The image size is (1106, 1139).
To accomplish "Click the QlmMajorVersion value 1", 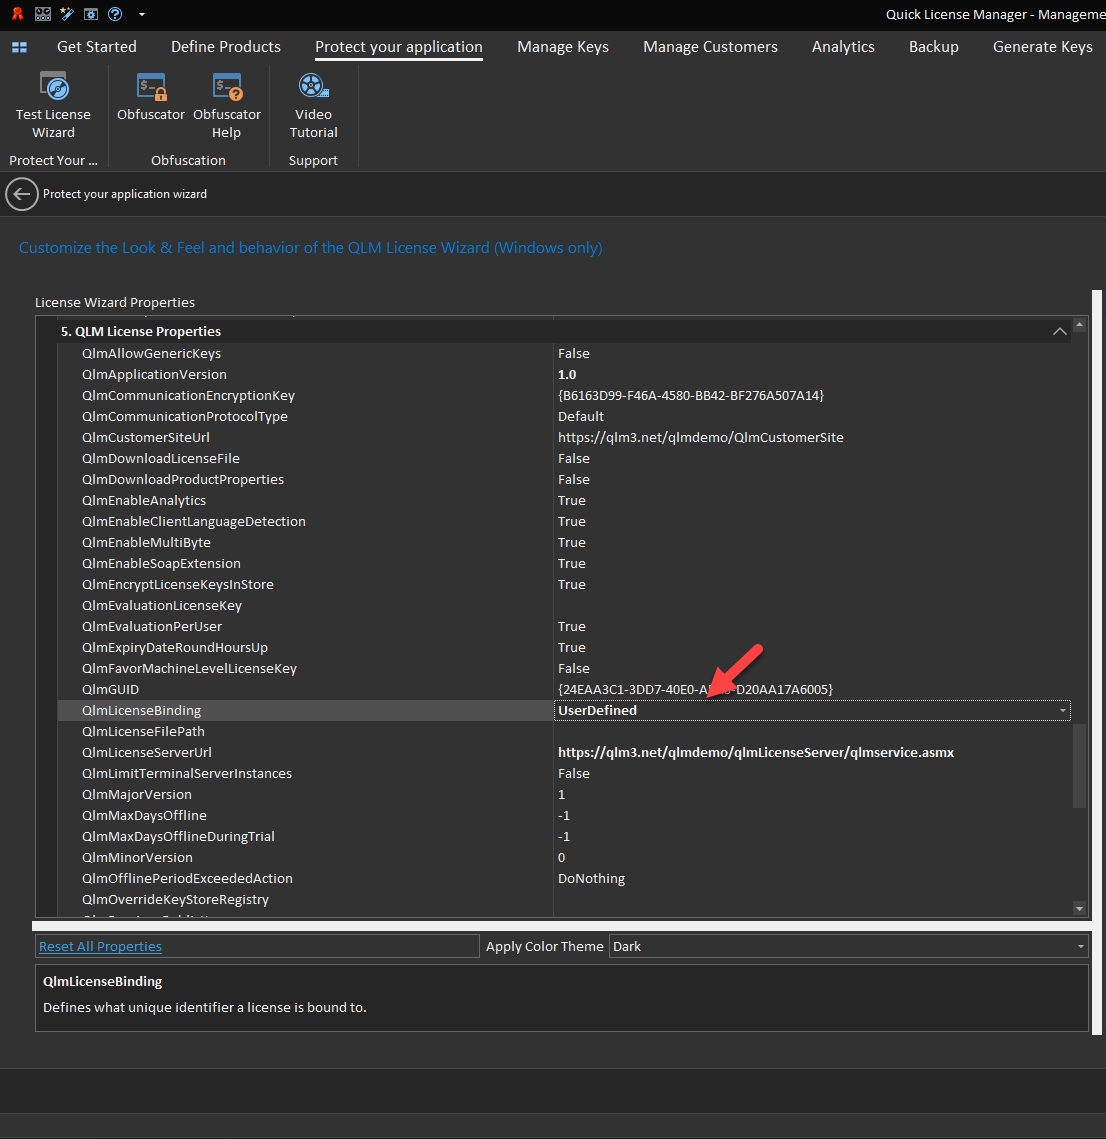I will pos(561,795).
